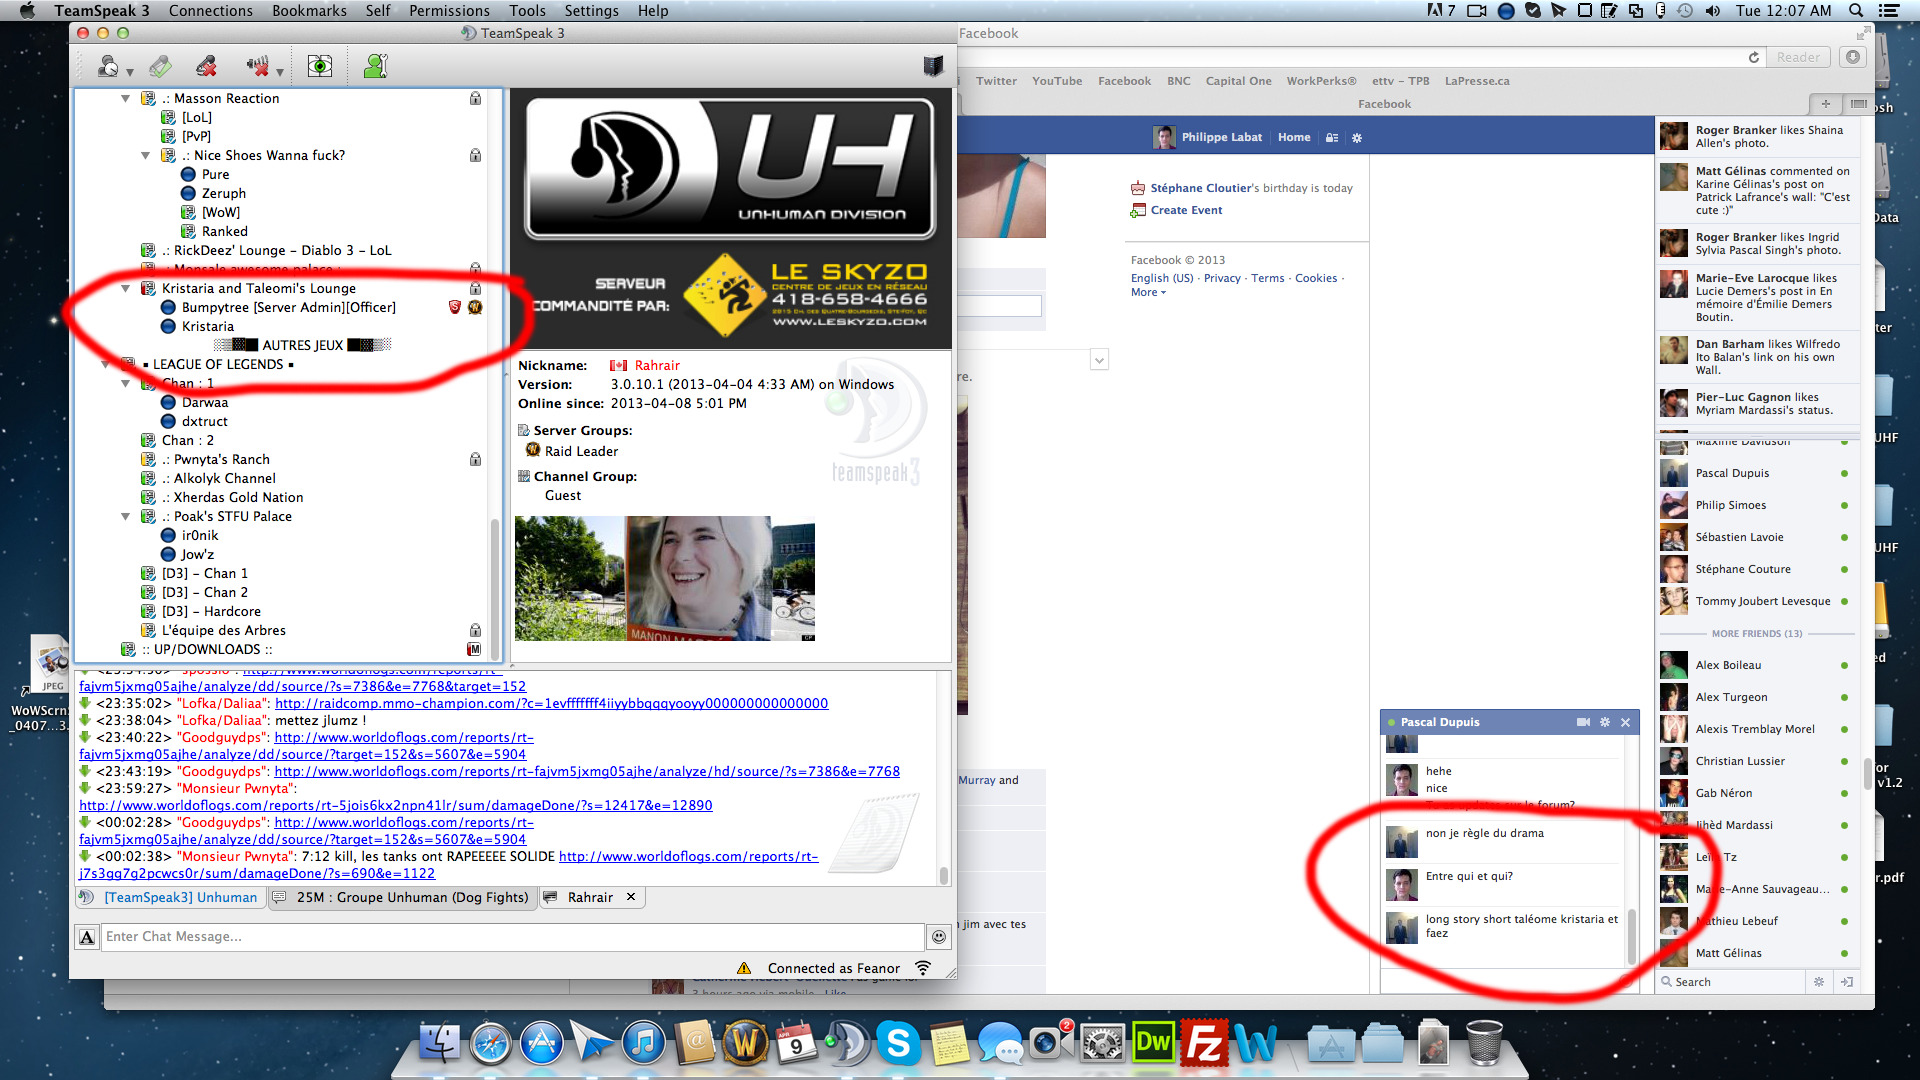The image size is (1920, 1080).
Task: Click the channel tree scrollbar
Action: (494, 590)
